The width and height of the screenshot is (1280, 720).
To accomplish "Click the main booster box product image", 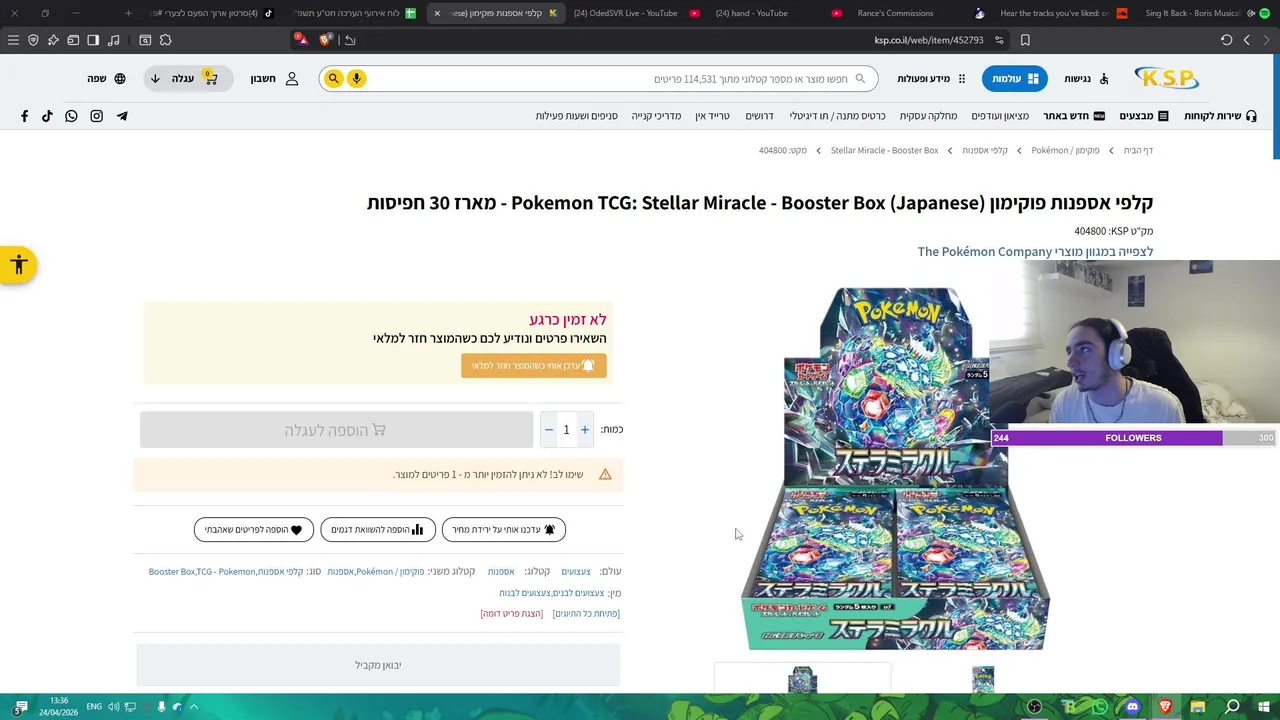I will [895, 468].
